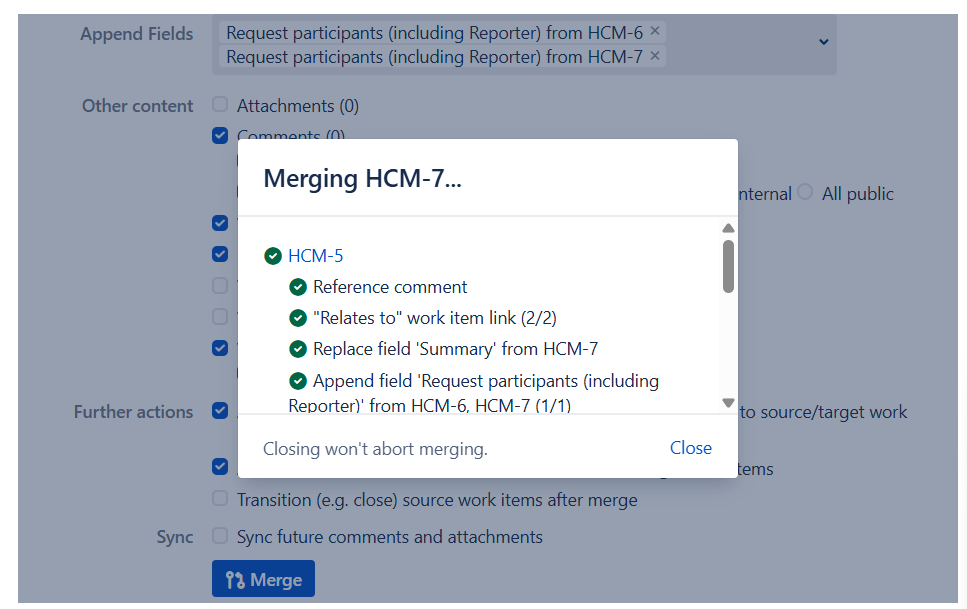Click the "Relates to" link status icon
The width and height of the screenshot is (967, 609).
click(298, 318)
